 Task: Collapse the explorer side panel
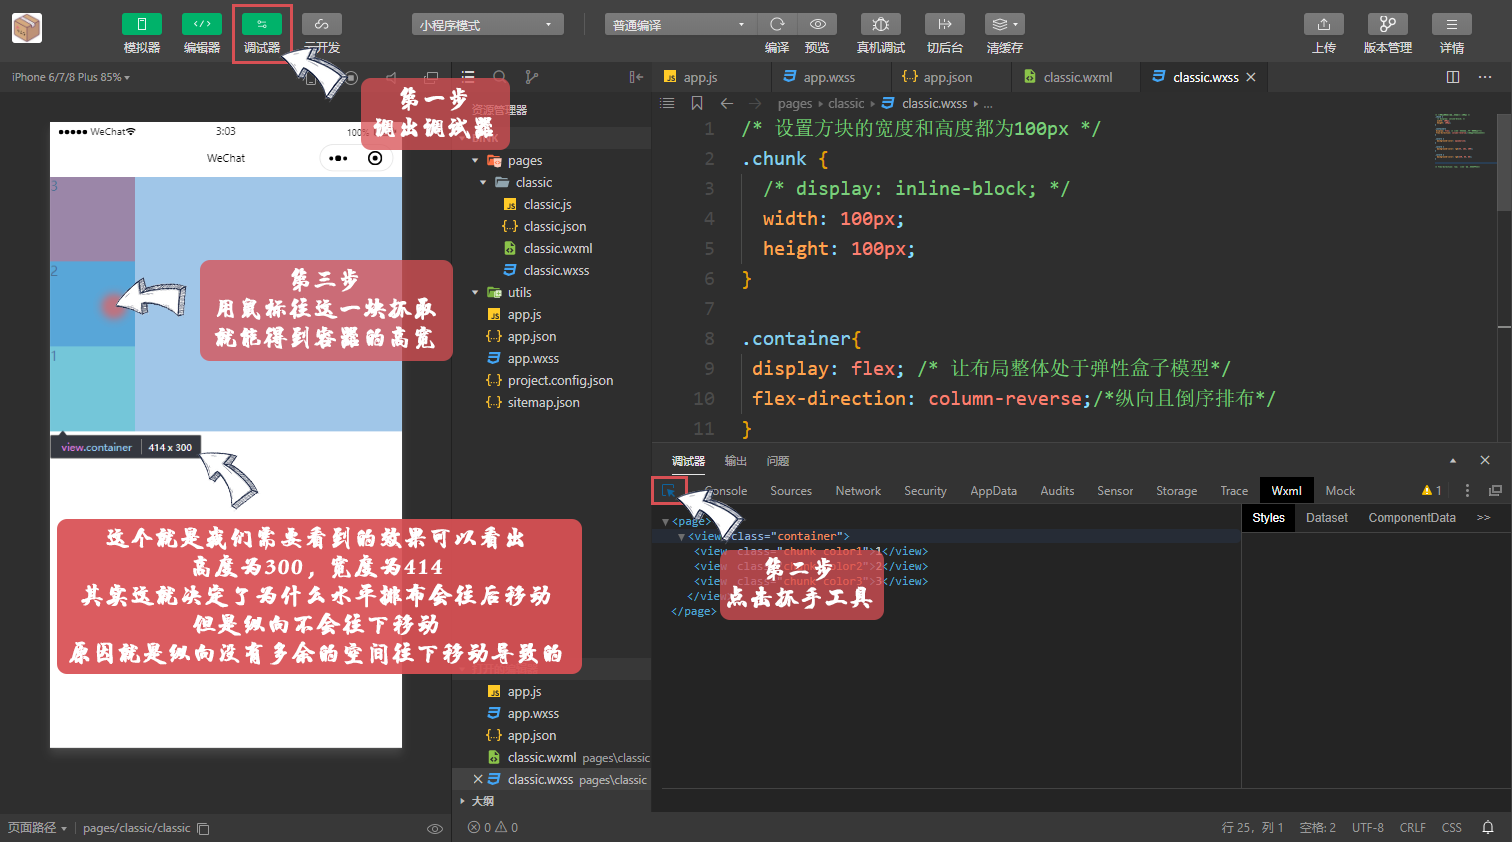tap(636, 77)
